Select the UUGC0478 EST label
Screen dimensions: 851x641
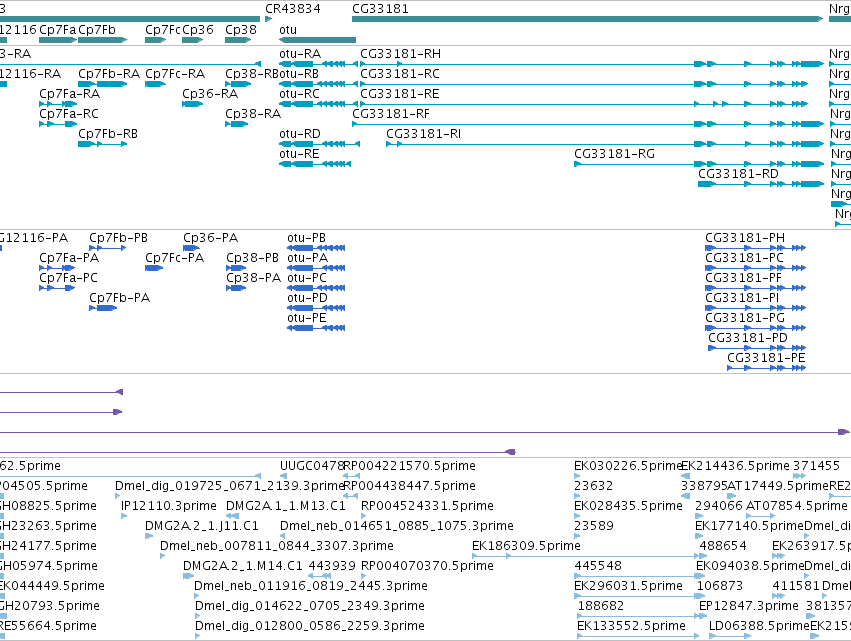coord(312,466)
